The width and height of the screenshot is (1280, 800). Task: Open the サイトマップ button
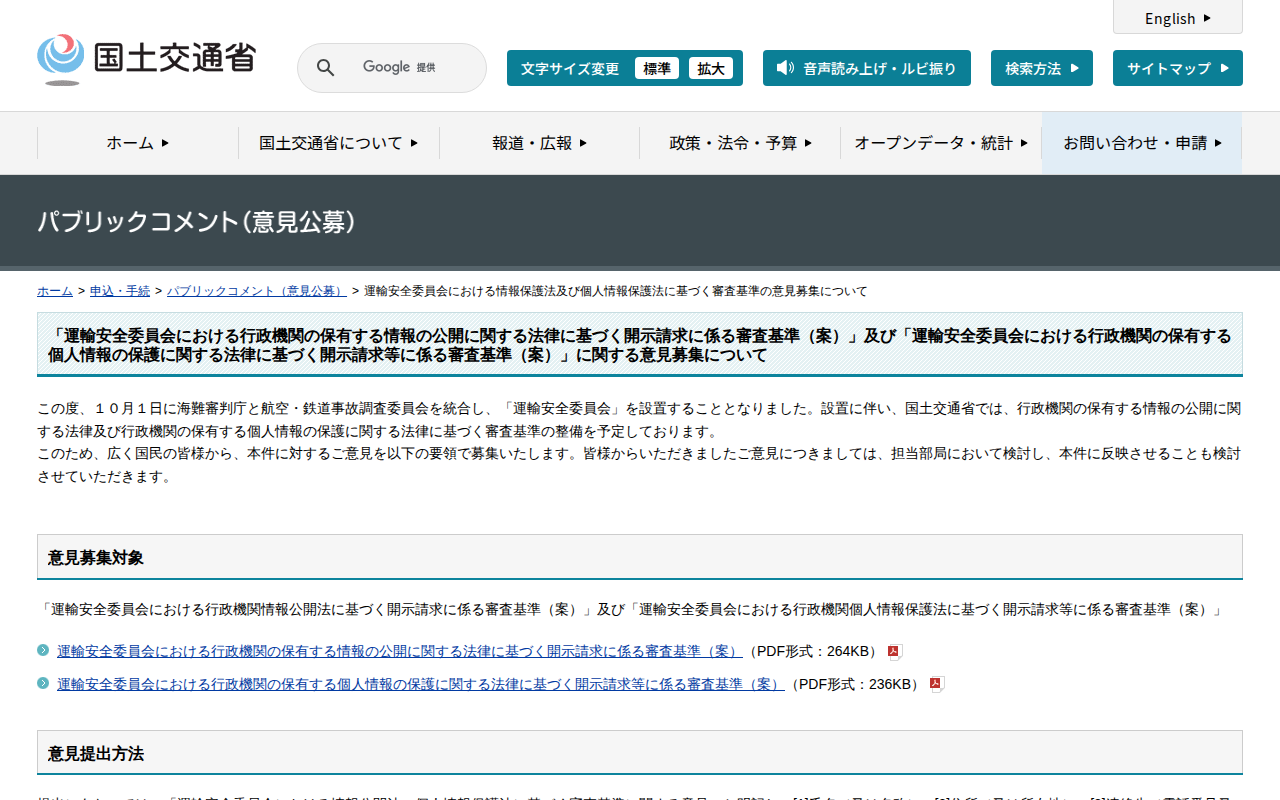pos(1177,68)
